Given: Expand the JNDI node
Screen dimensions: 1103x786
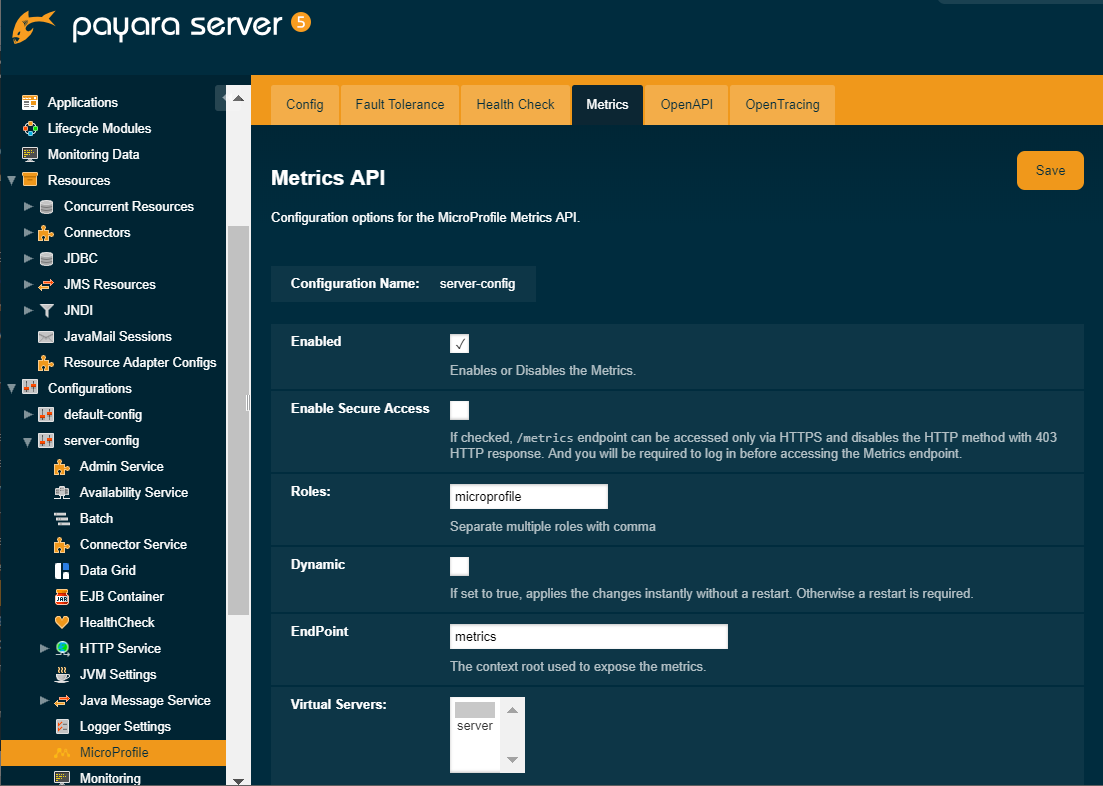Looking at the screenshot, I should (x=28, y=310).
